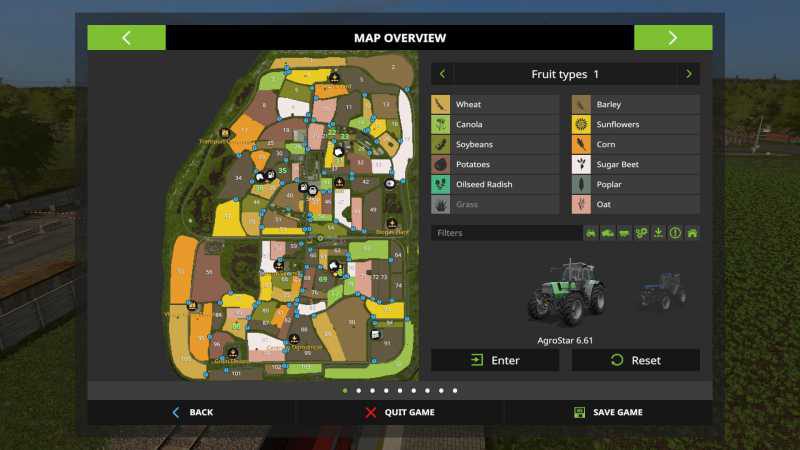Select the fifth page indicator dot
This screenshot has width=800, height=450.
point(400,391)
